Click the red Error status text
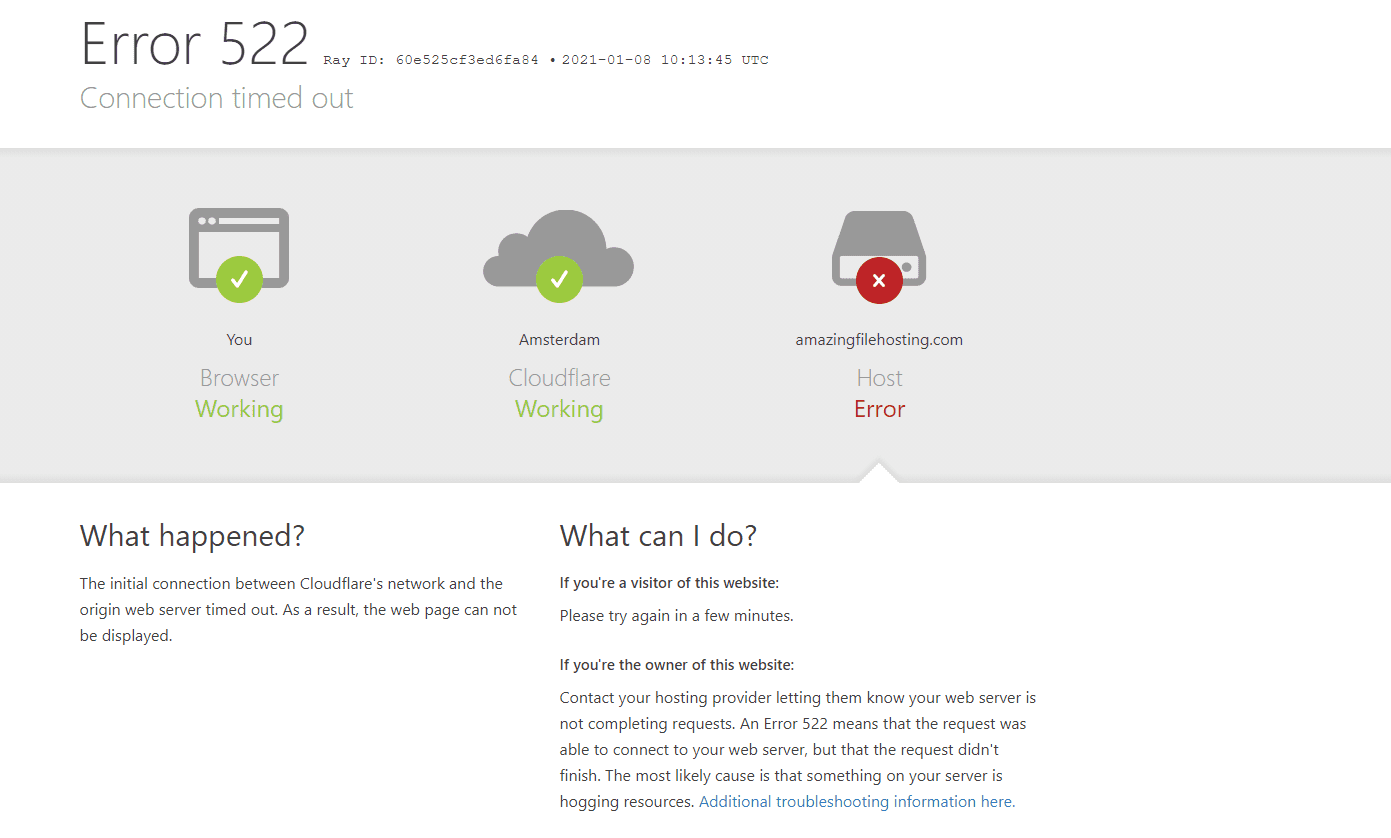 (879, 409)
